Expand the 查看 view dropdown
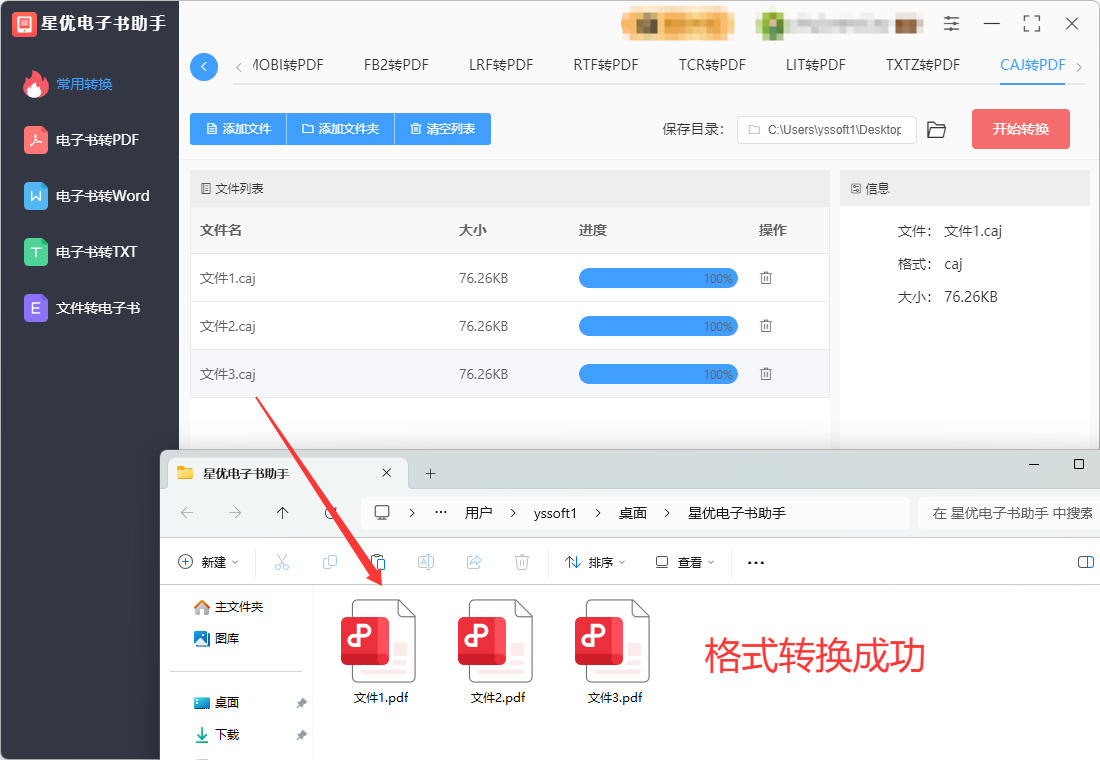1100x760 pixels. pos(685,562)
